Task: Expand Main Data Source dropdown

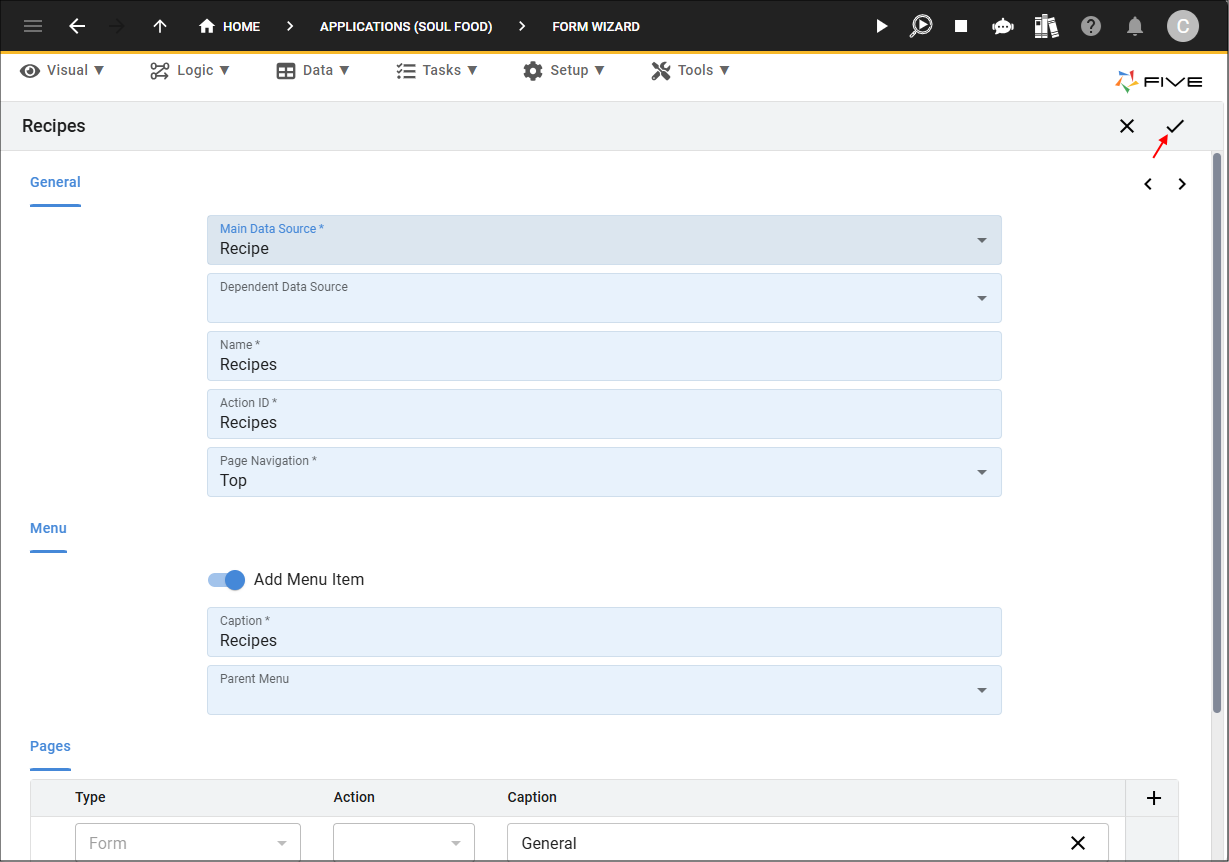Action: [x=982, y=240]
